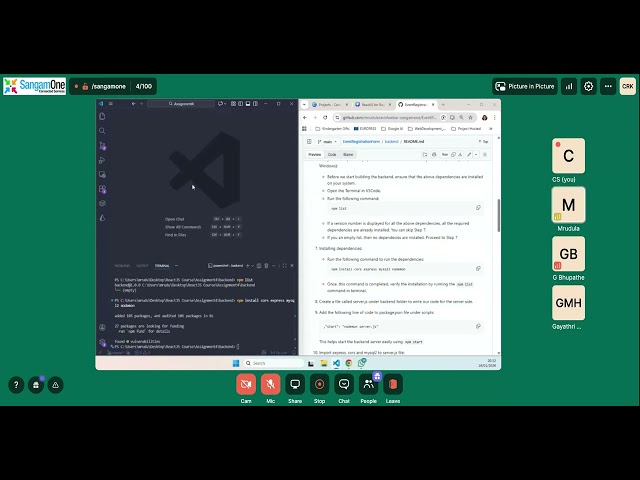Maximize the VS Code terminal panel
The image size is (640, 480).
pos(284,266)
